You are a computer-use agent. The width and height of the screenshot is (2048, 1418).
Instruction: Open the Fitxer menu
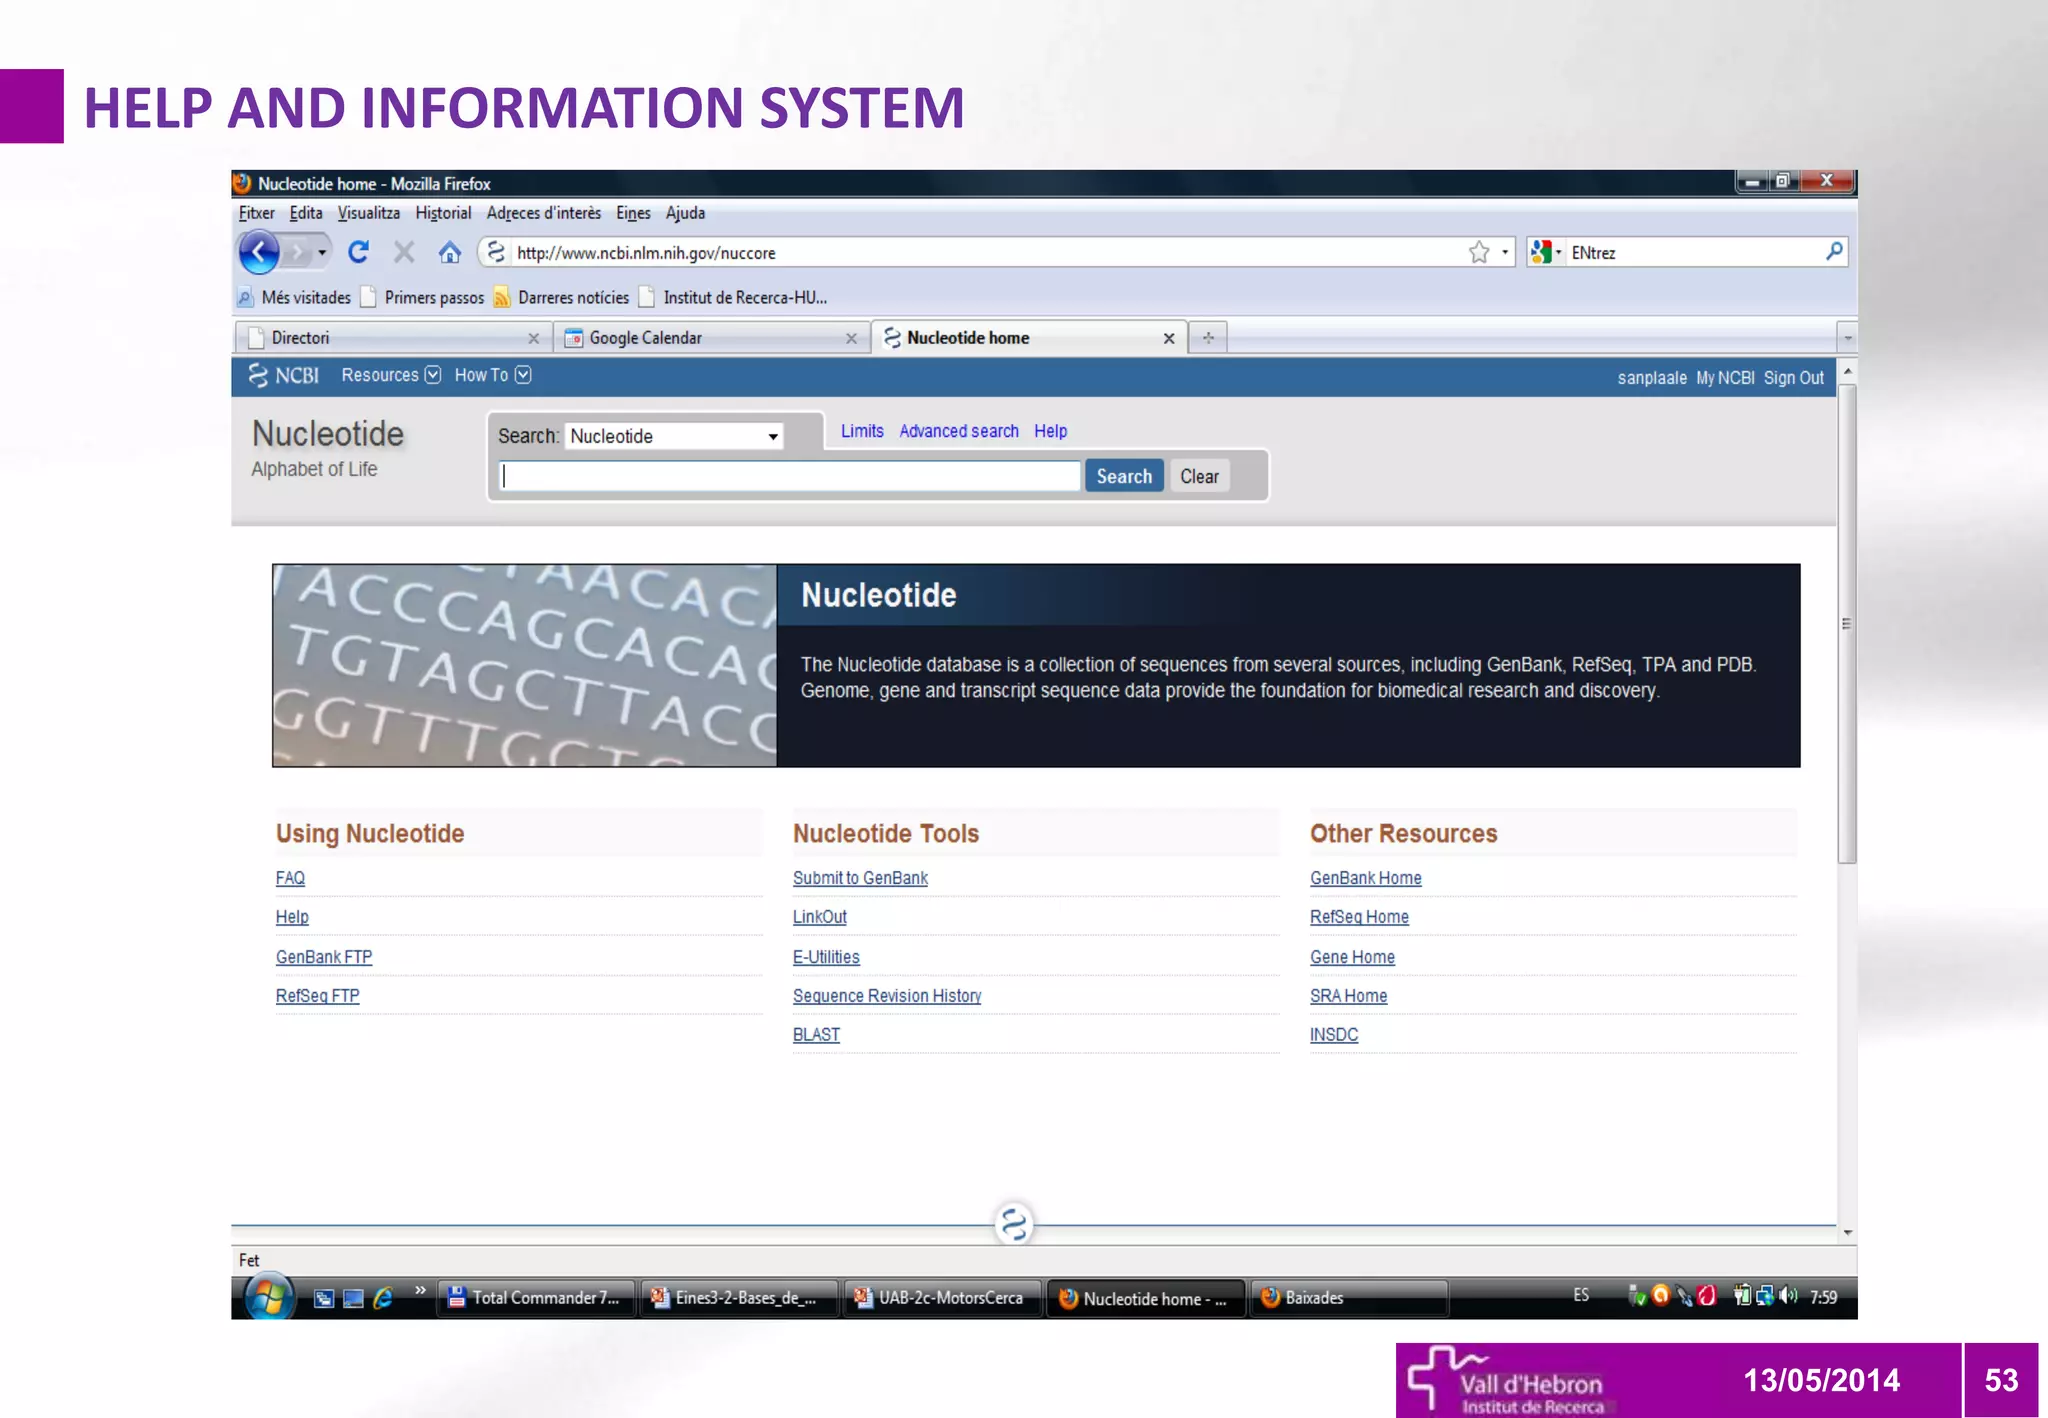pyautogui.click(x=256, y=213)
